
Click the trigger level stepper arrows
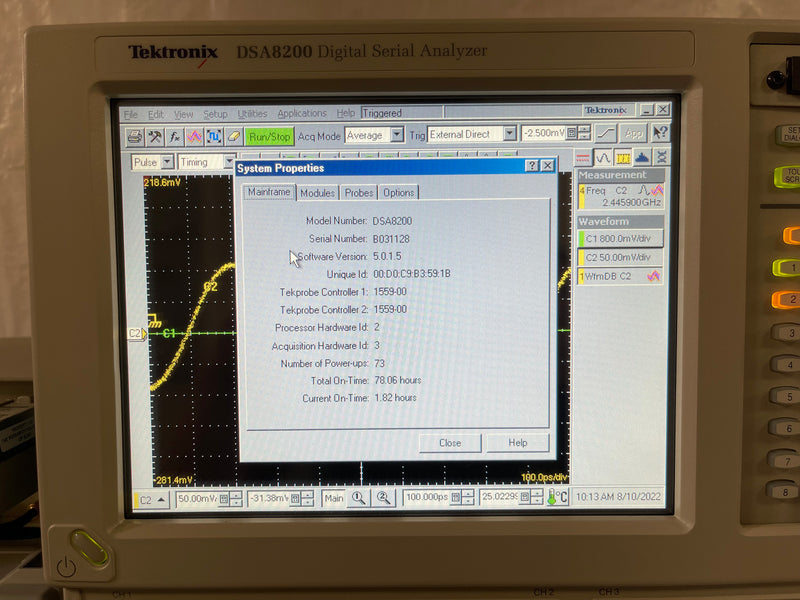tap(585, 133)
